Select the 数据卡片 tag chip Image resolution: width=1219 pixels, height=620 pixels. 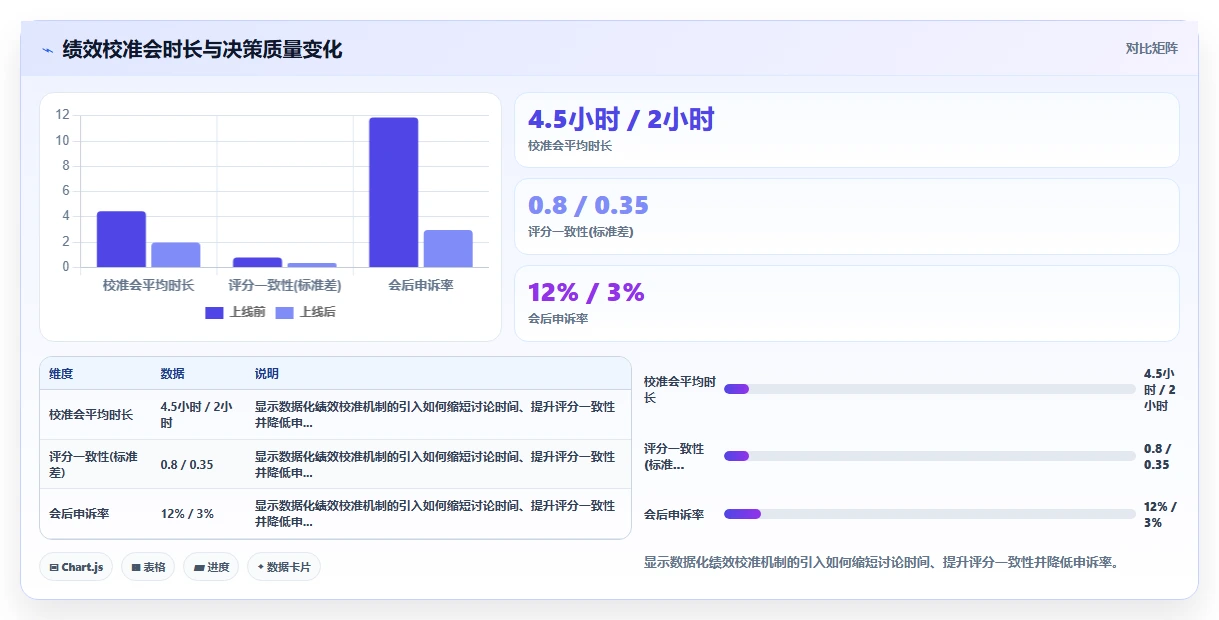pyautogui.click(x=284, y=567)
